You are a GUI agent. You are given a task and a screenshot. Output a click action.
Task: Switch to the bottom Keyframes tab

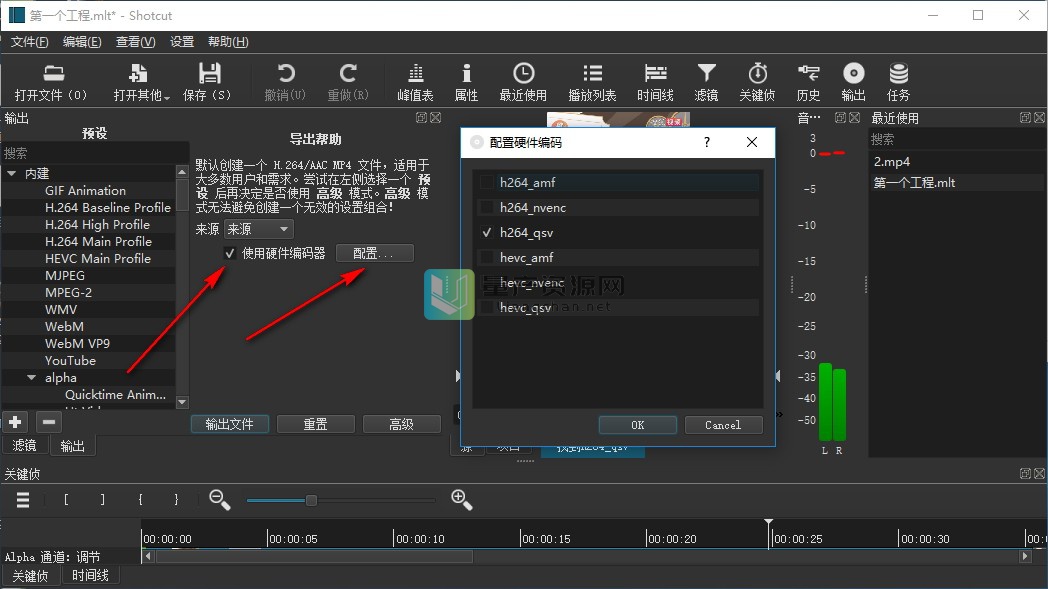point(30,576)
